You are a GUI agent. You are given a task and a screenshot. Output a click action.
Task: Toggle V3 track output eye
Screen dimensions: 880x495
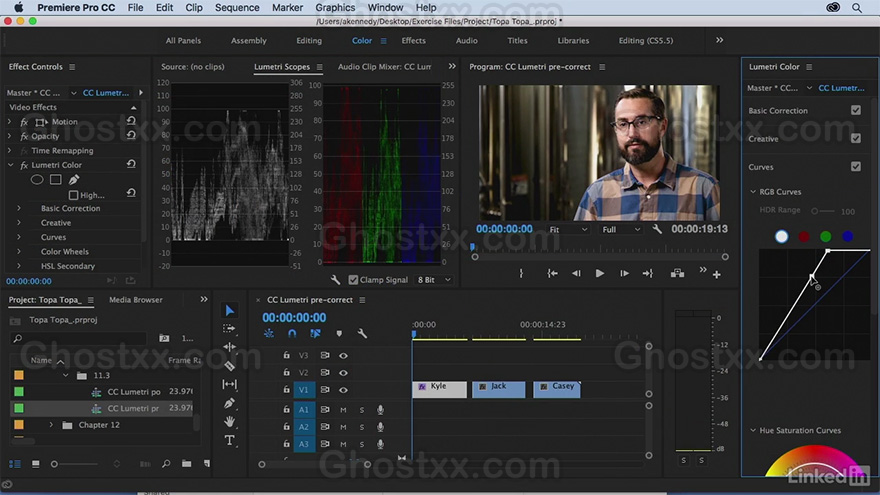(343, 355)
